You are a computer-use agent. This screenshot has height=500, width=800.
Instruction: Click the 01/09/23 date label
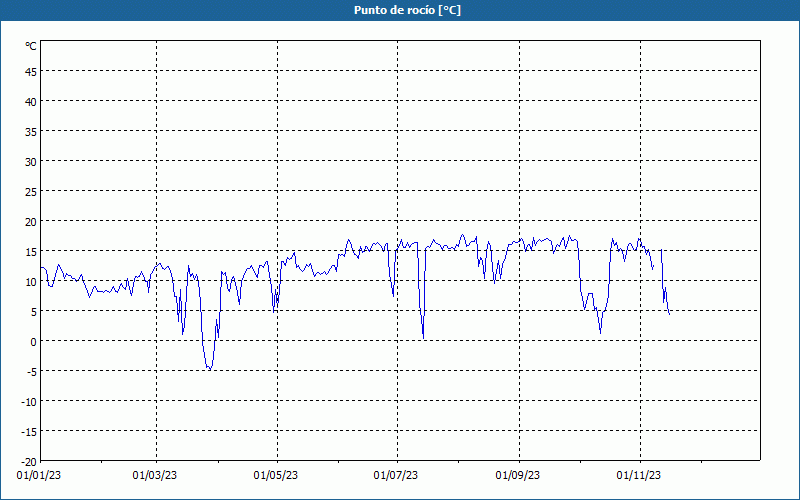(x=518, y=476)
